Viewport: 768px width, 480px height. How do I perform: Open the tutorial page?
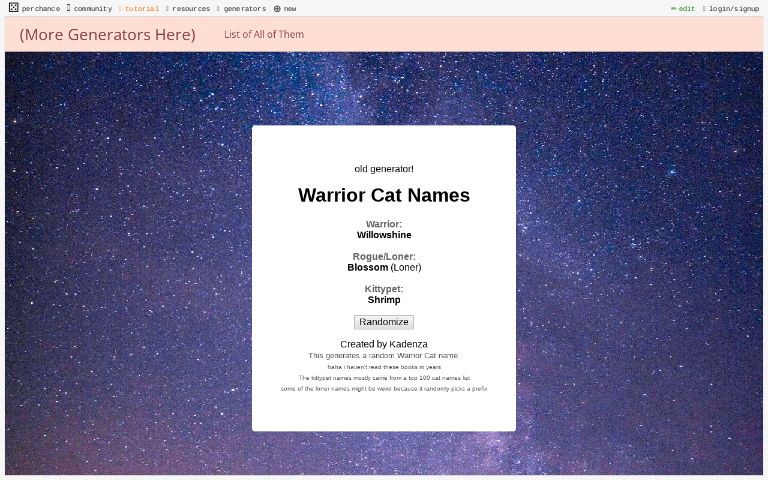[x=141, y=9]
